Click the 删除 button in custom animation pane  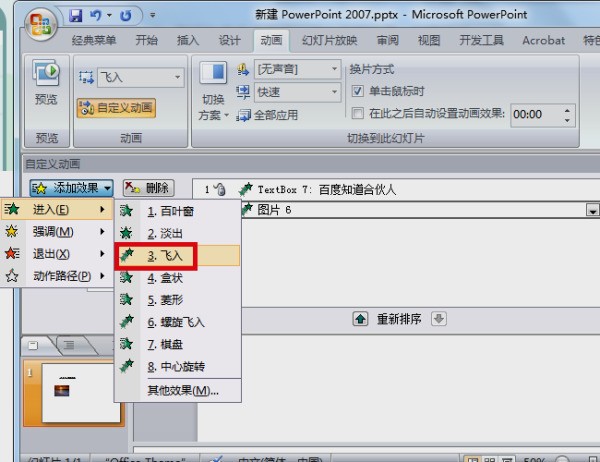click(x=148, y=188)
